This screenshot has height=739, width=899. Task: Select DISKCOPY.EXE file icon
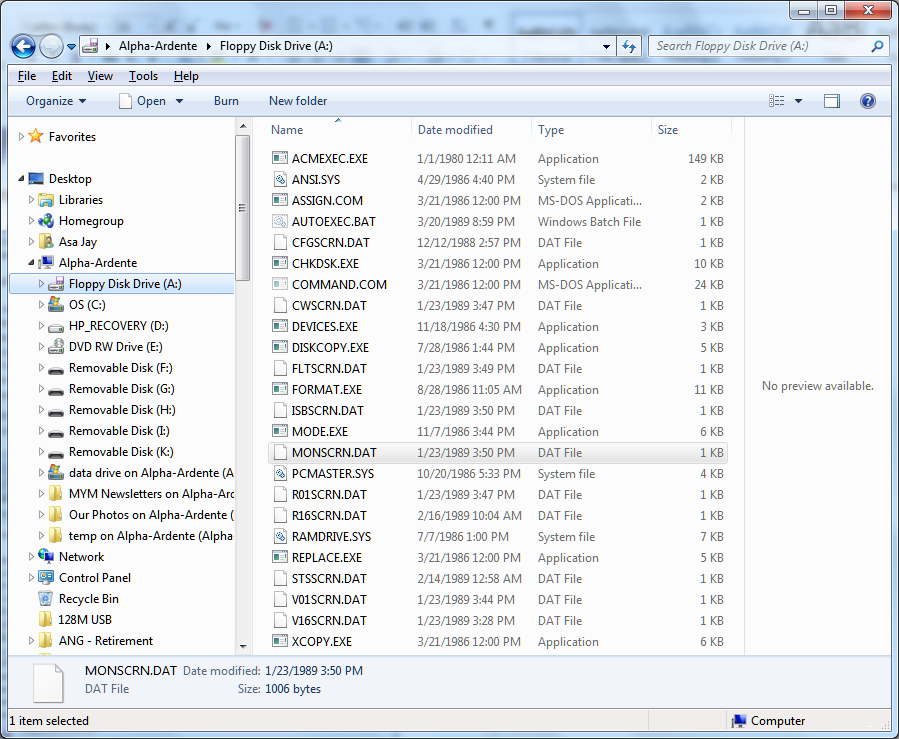click(x=280, y=347)
